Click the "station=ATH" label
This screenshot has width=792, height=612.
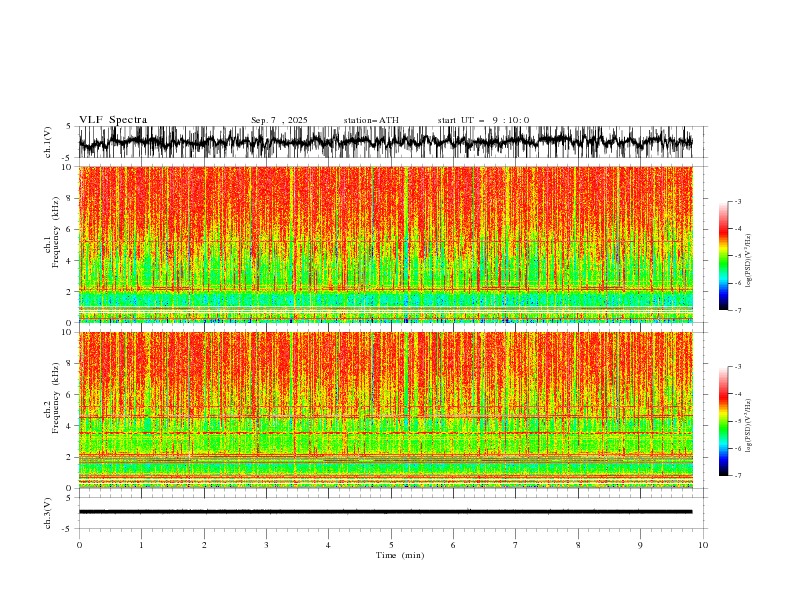(x=371, y=120)
